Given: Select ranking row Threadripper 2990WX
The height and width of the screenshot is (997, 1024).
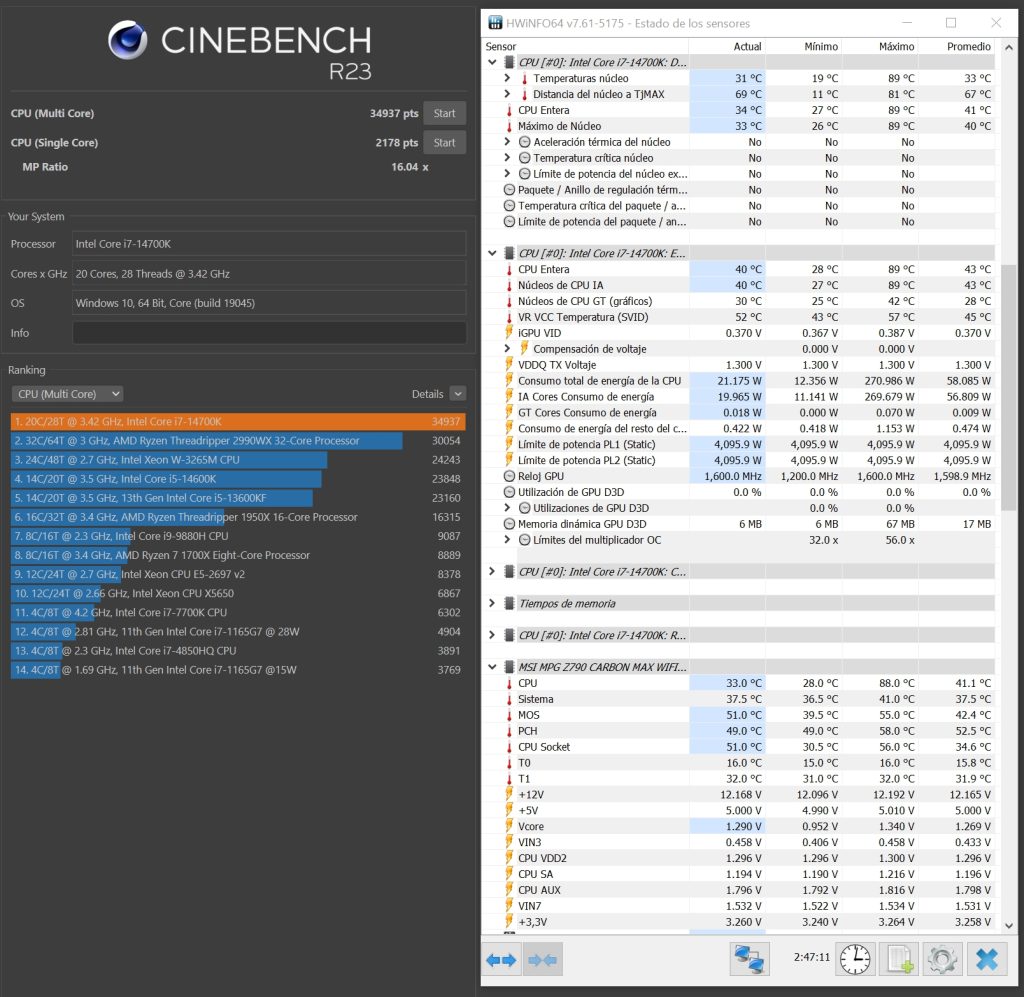Looking at the screenshot, I should [238, 441].
